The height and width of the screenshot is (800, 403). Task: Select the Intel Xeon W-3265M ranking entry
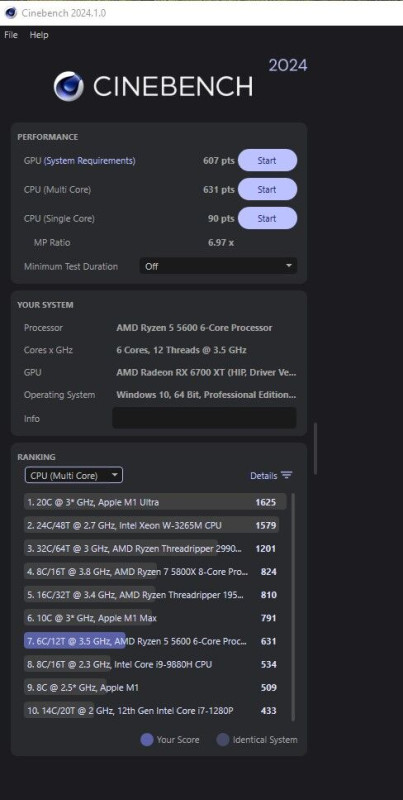coord(155,525)
